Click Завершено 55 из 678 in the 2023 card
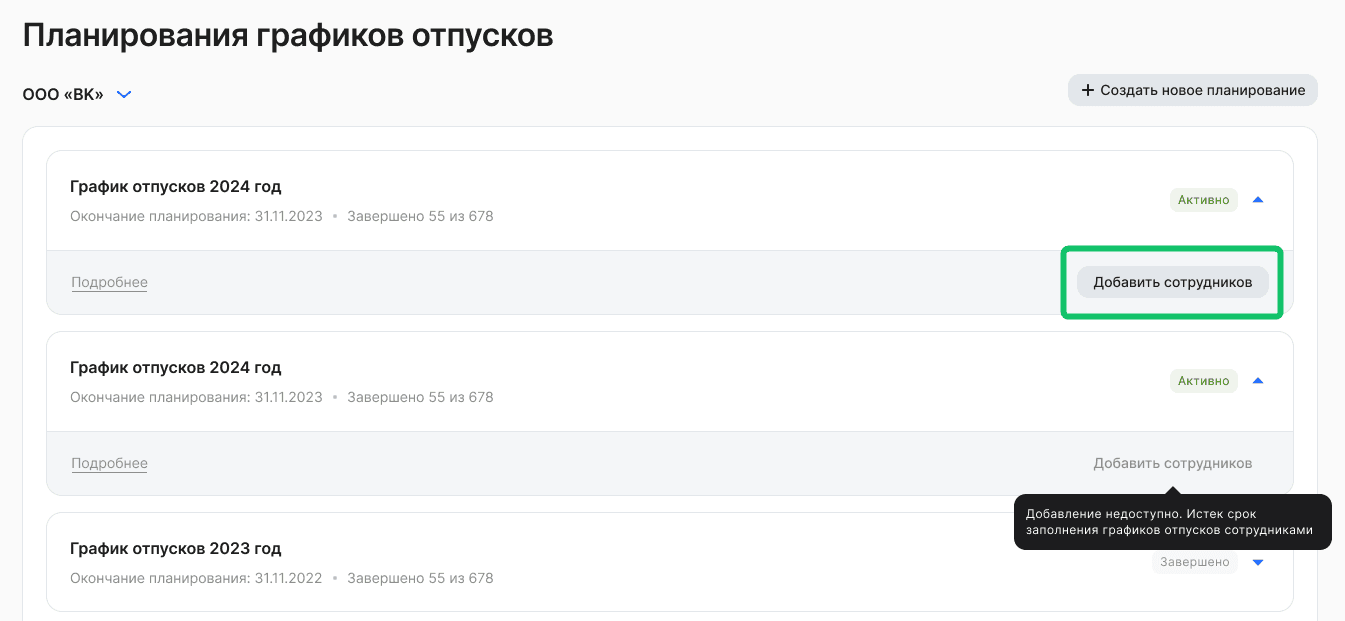The height and width of the screenshot is (621, 1345). [420, 578]
